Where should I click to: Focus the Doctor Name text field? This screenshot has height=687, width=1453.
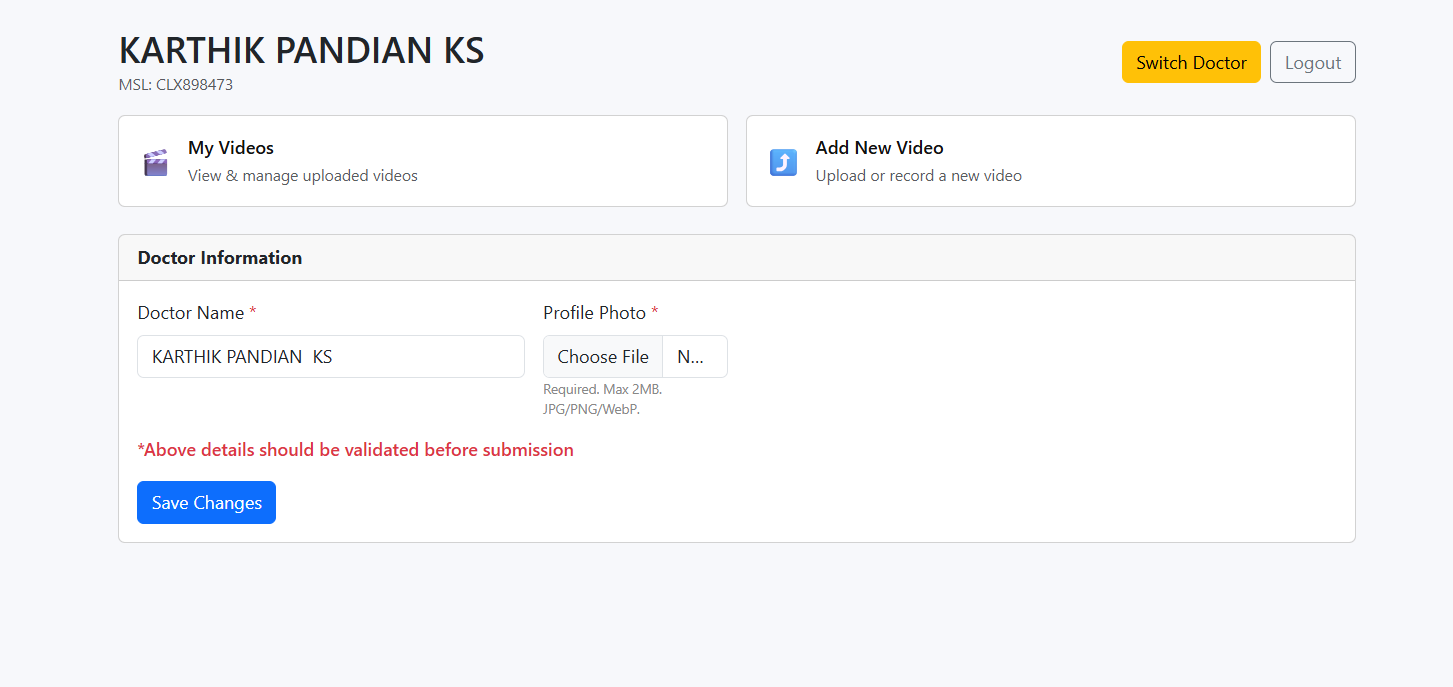coord(330,357)
